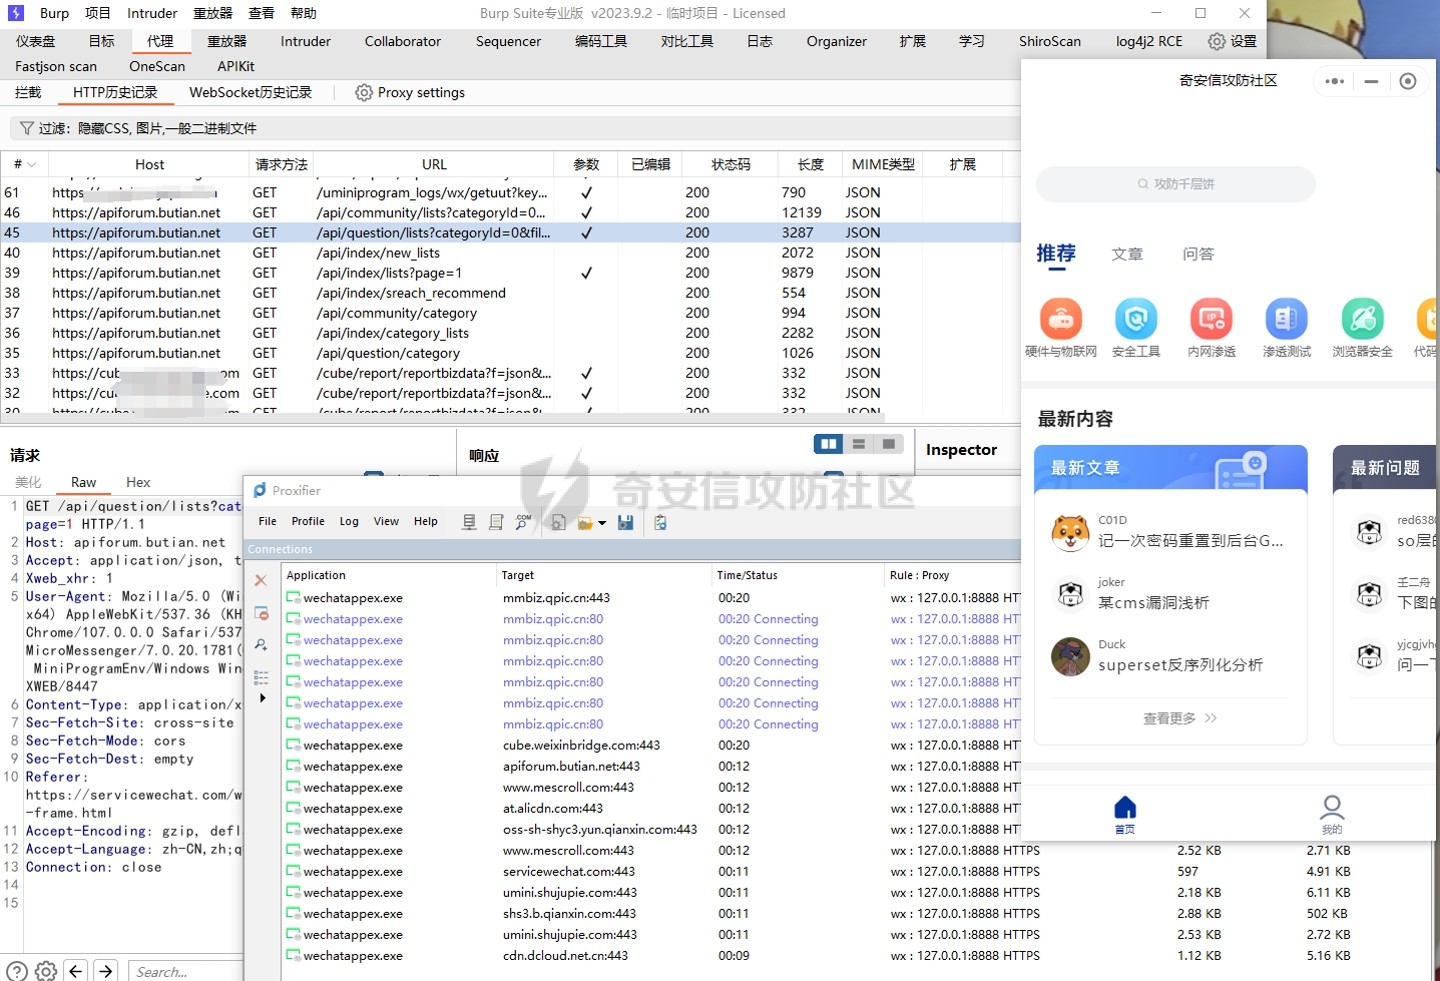Switch request view to 美化 tab

pos(28,482)
